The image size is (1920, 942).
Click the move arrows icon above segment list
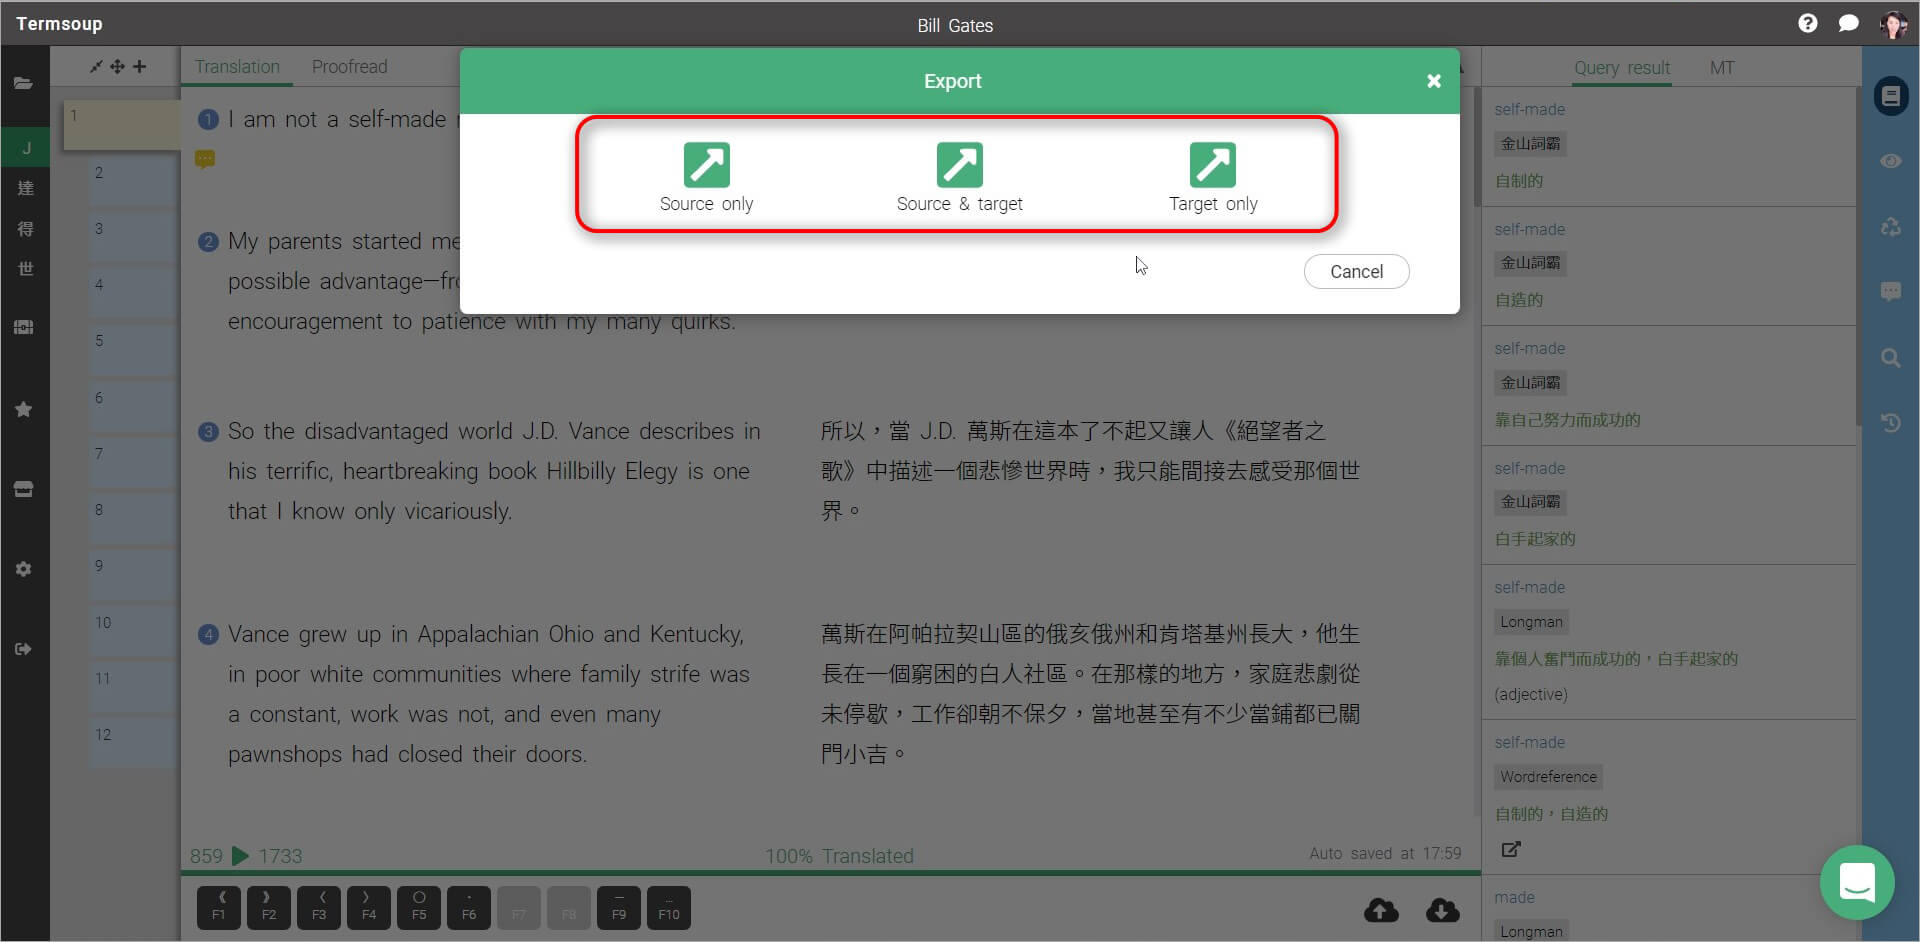point(117,66)
